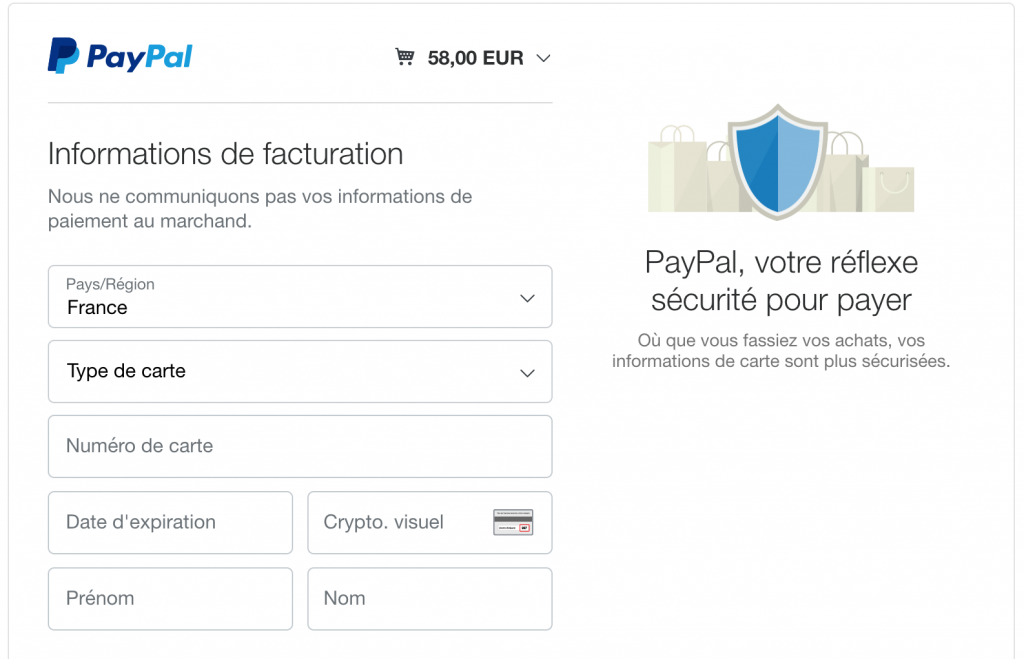Open the Pays/Région dropdown arrow

pyautogui.click(x=527, y=298)
